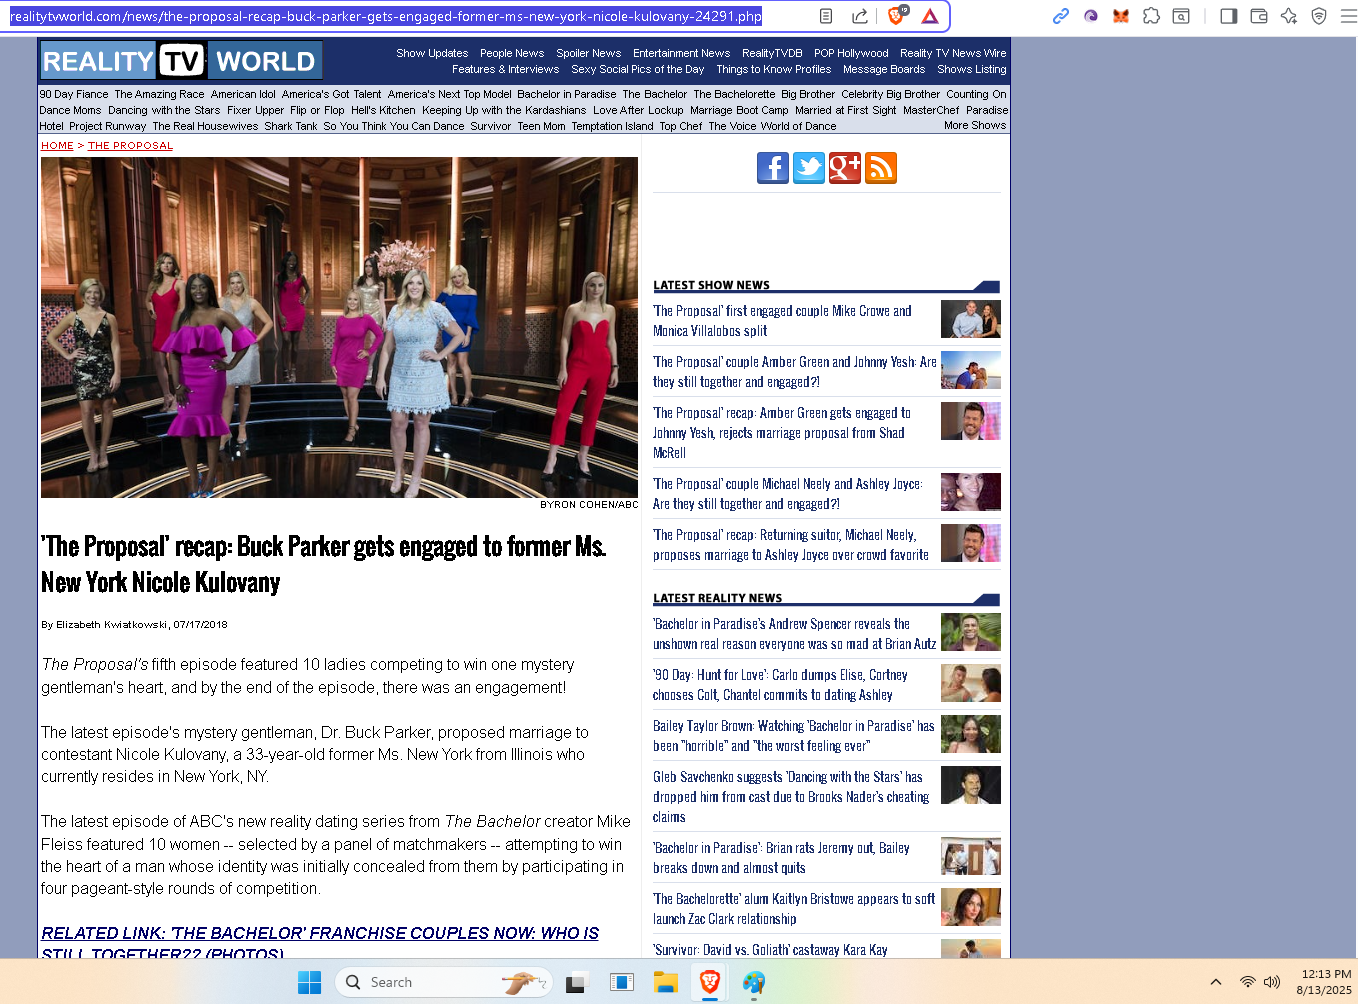1358x1004 pixels.
Task: Open the Paint app on taskbar
Action: 754,983
